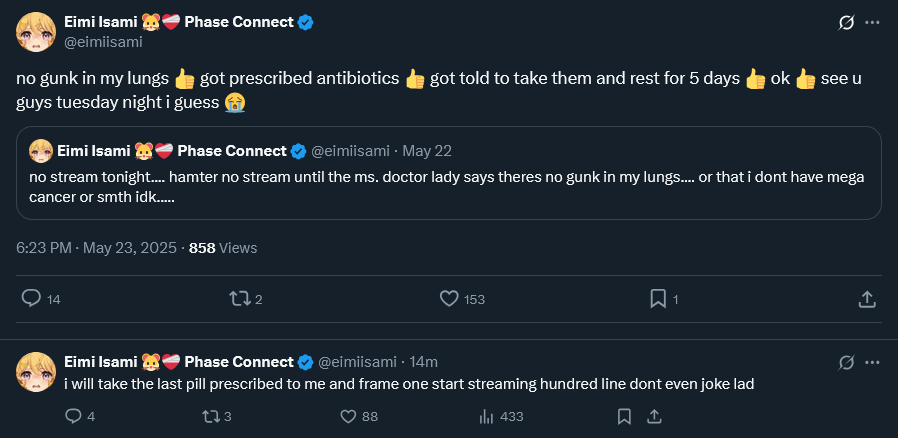Bookmark the main post
The height and width of the screenshot is (438, 898).
(658, 298)
